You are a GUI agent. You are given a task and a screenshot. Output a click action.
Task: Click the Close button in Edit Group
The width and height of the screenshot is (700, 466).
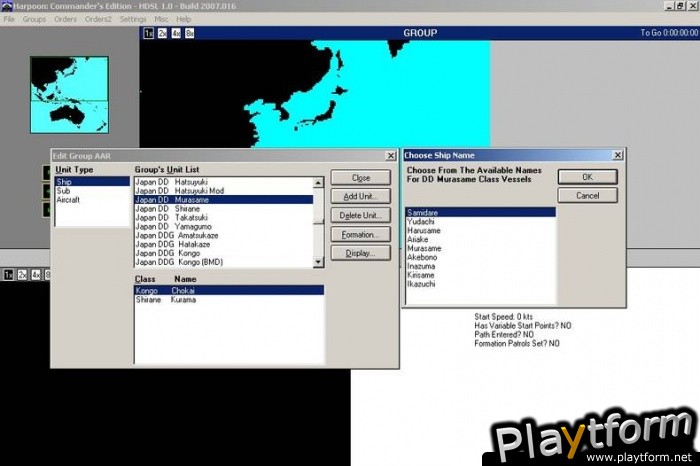[361, 178]
